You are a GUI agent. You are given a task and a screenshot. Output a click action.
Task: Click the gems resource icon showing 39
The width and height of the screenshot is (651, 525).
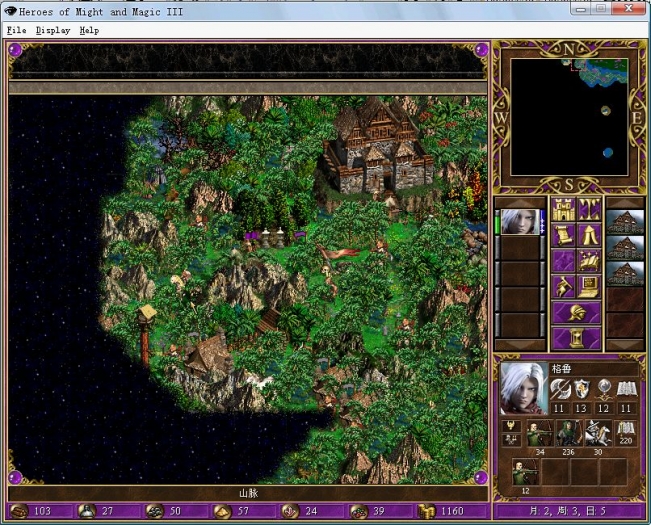358,511
